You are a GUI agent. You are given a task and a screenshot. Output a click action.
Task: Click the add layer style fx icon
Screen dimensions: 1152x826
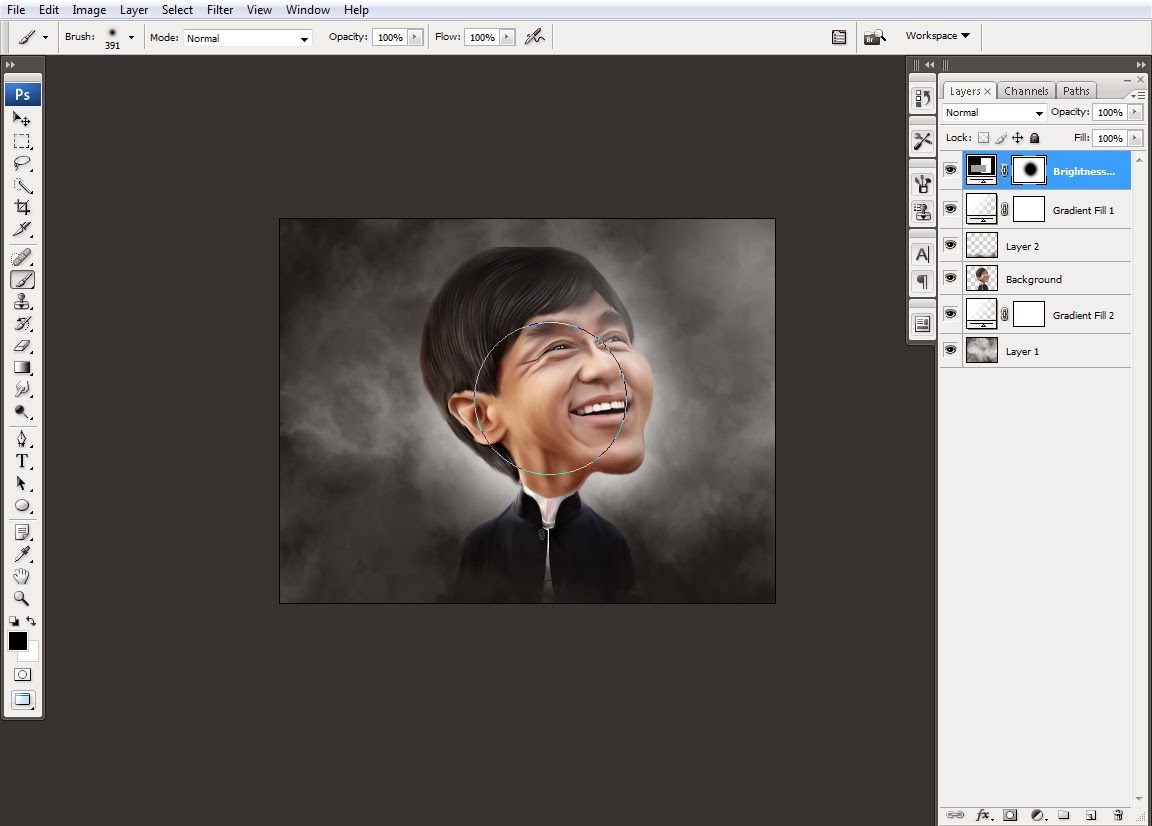(x=983, y=815)
